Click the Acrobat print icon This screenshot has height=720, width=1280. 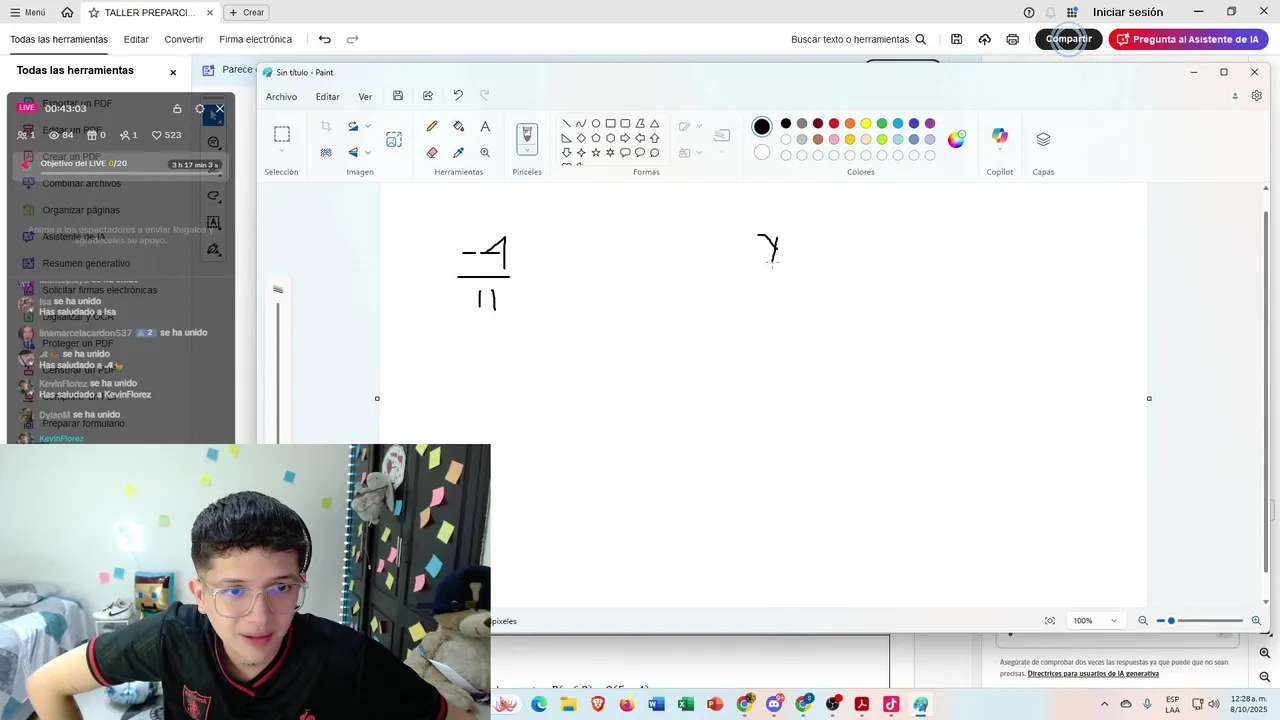point(1013,39)
